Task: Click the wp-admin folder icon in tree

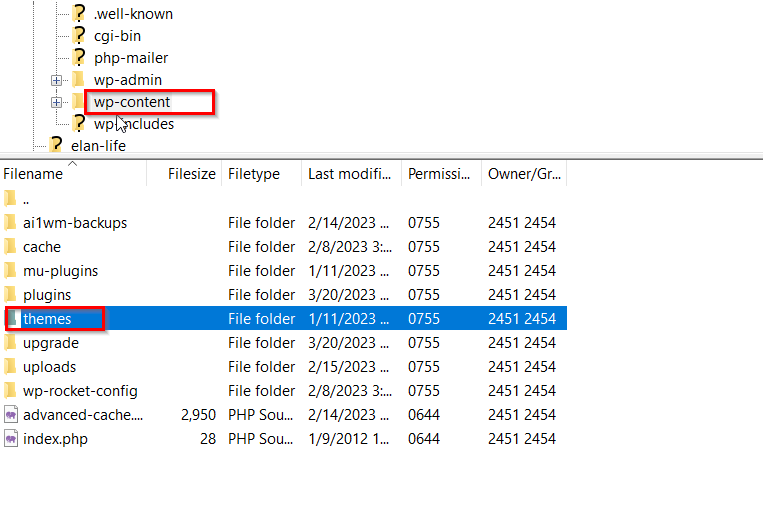Action: coord(78,79)
